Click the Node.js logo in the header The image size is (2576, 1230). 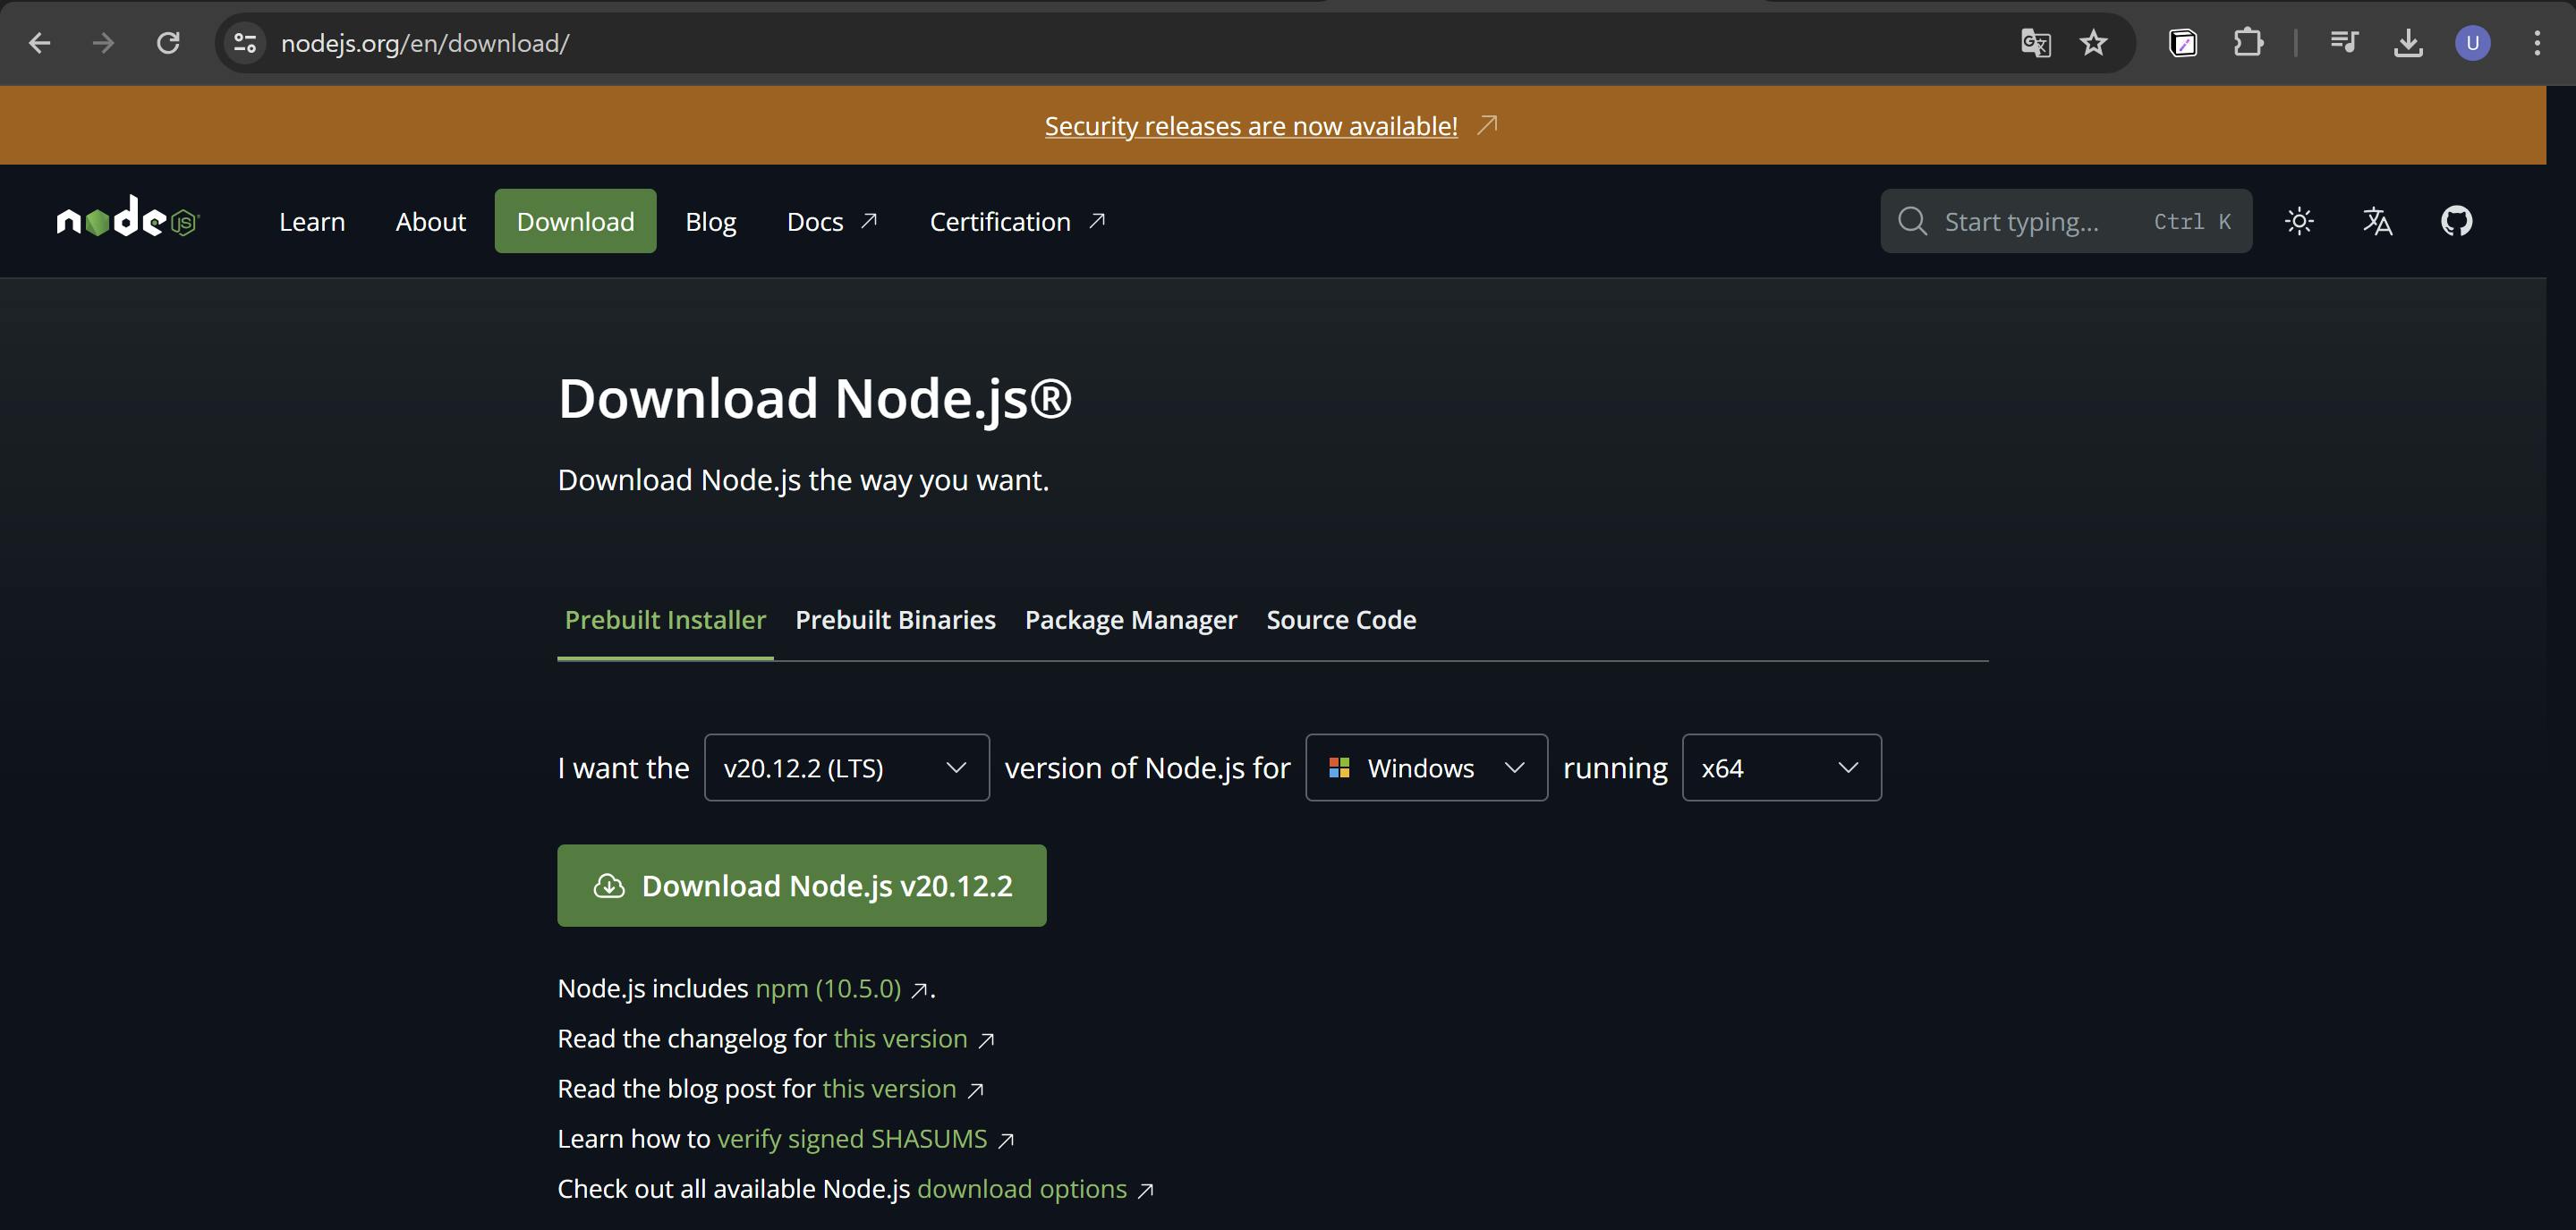pyautogui.click(x=128, y=219)
